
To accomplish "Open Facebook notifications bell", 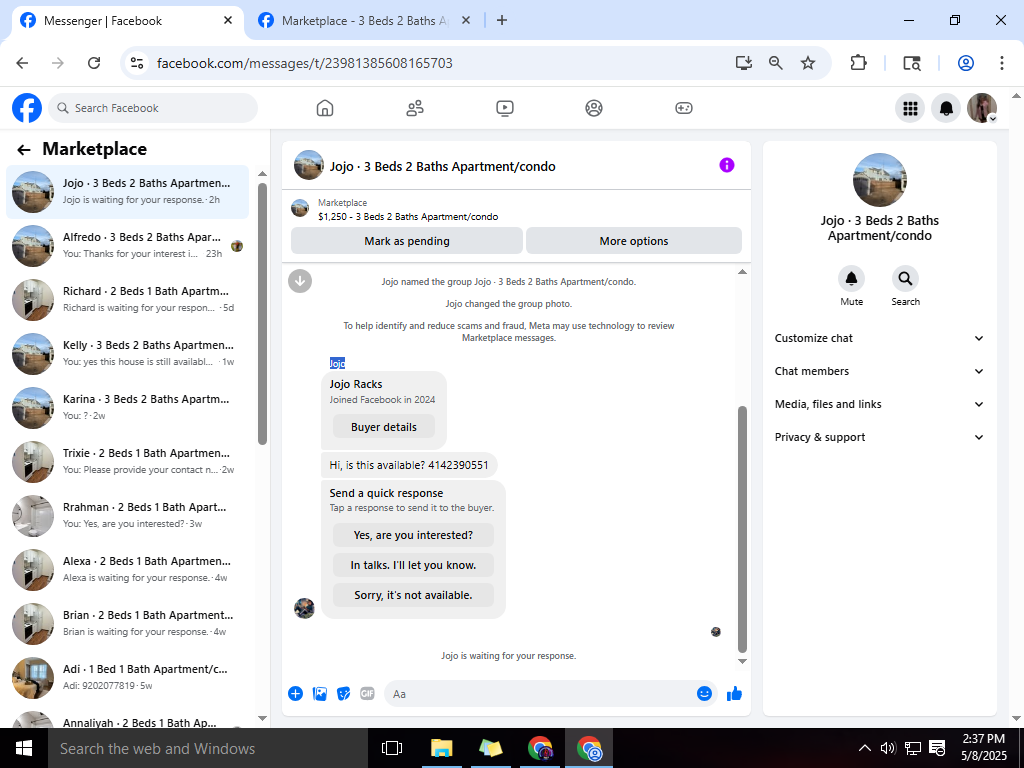I will coord(946,108).
